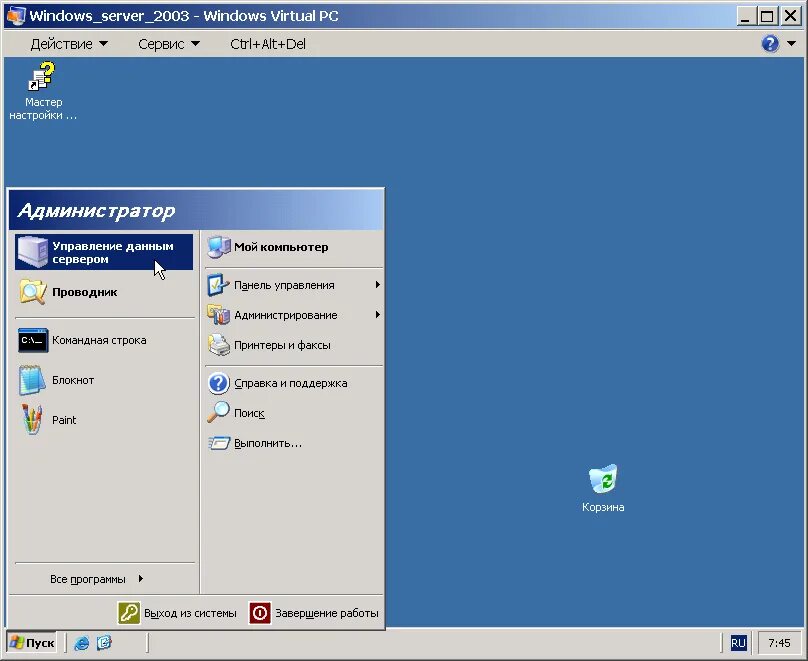808x661 pixels.
Task: Click the green key logoff icon
Action: point(129,613)
